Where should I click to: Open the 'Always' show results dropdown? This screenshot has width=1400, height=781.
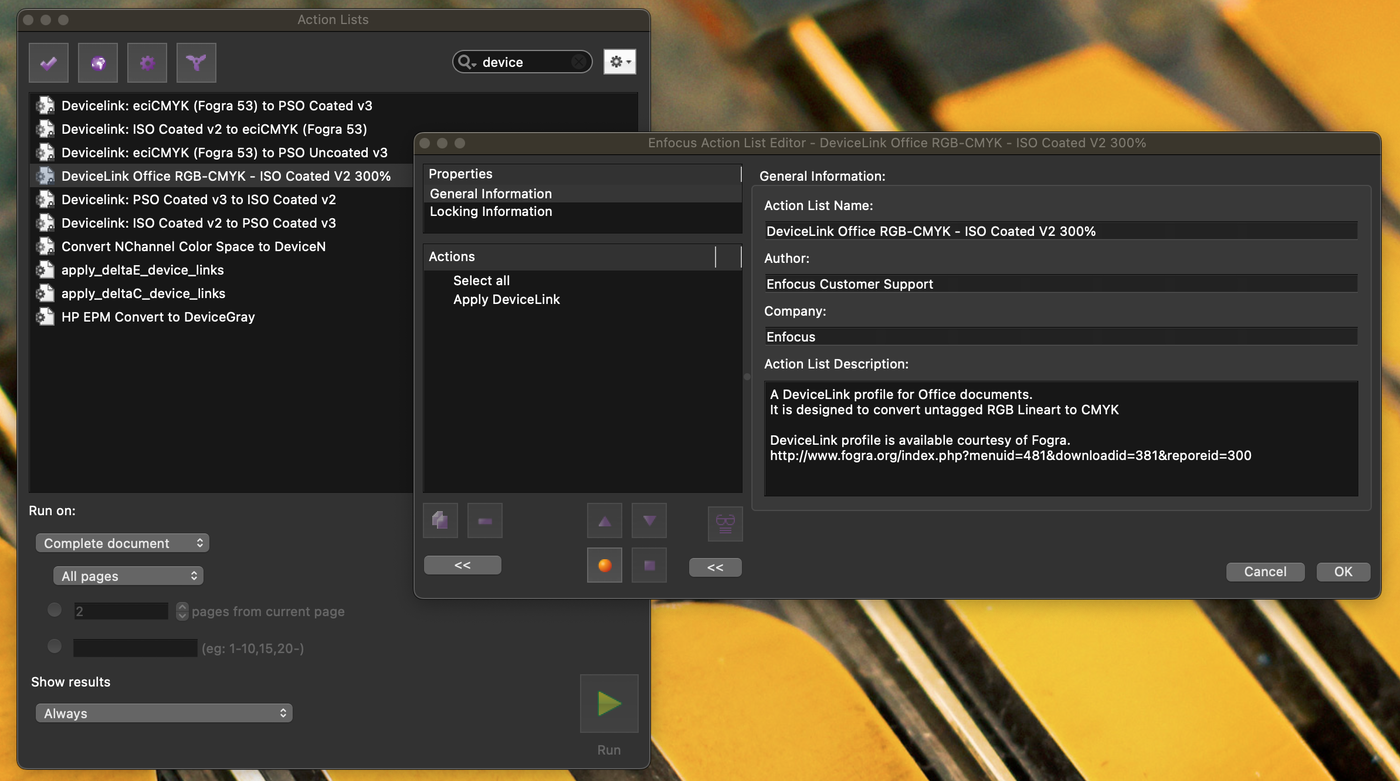click(x=164, y=713)
